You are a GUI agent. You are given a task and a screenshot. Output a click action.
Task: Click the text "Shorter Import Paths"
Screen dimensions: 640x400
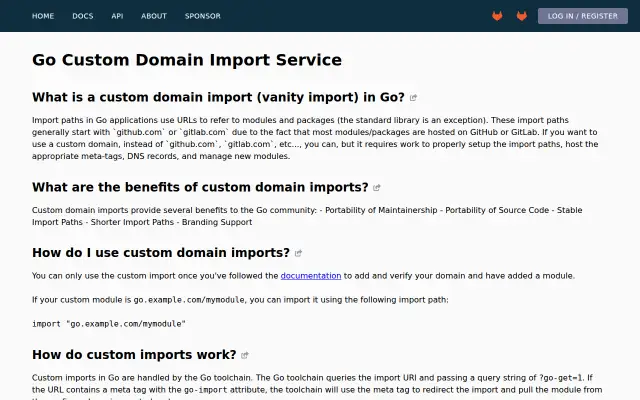click(132, 222)
